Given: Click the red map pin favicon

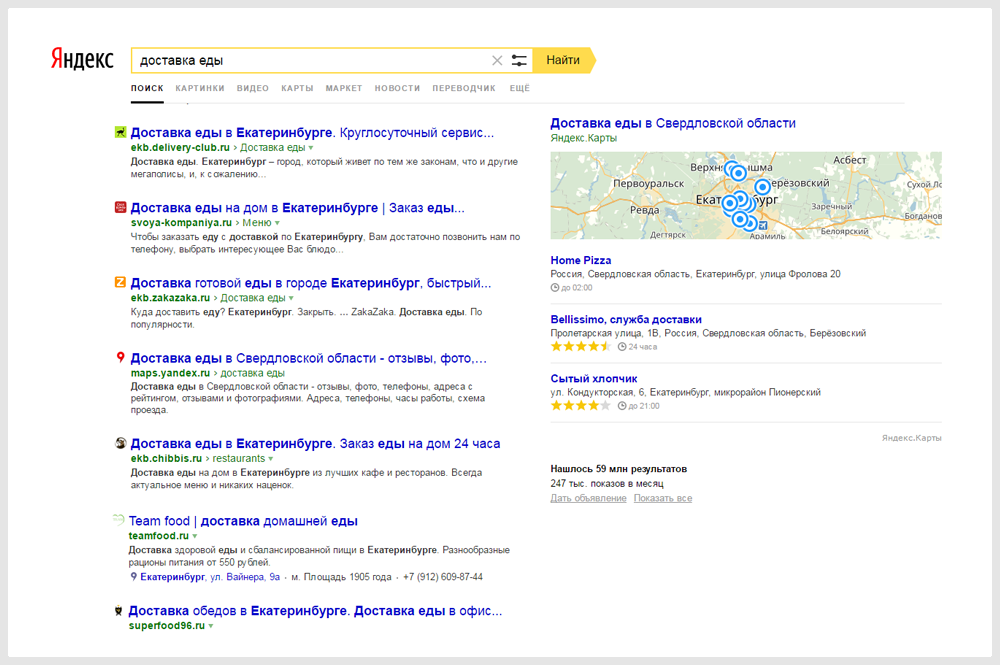Looking at the screenshot, I should pyautogui.click(x=121, y=358).
